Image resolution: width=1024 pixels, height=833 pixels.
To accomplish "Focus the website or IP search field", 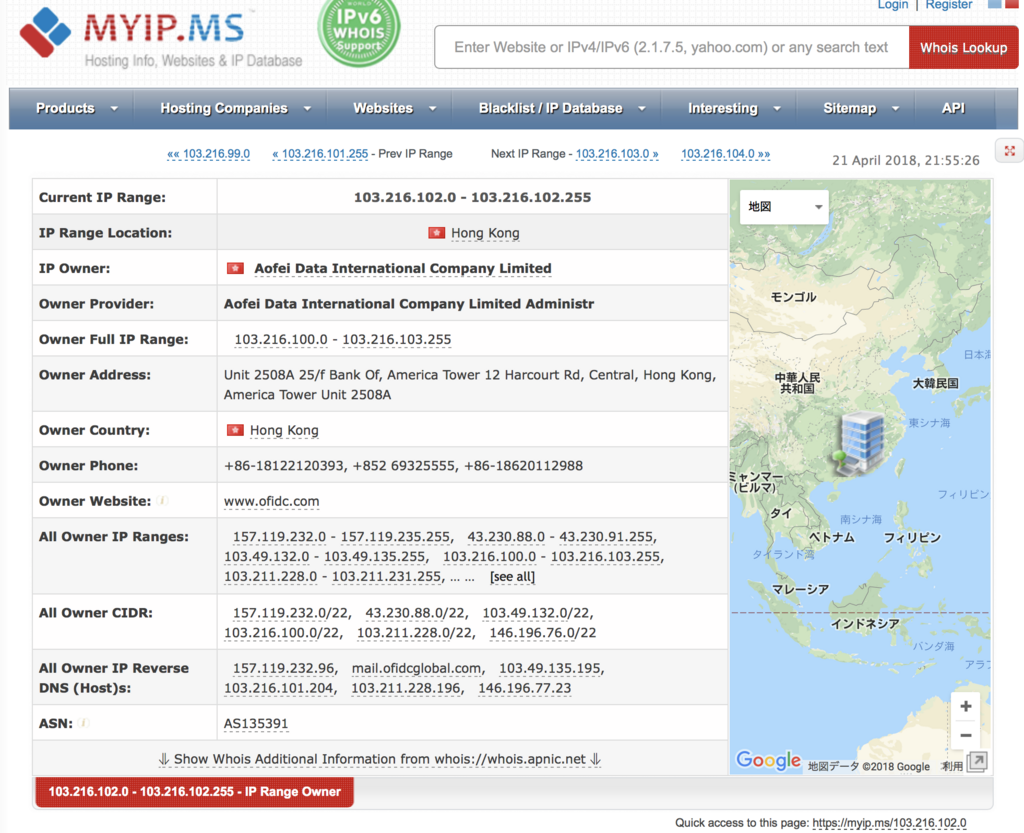I will click(671, 48).
